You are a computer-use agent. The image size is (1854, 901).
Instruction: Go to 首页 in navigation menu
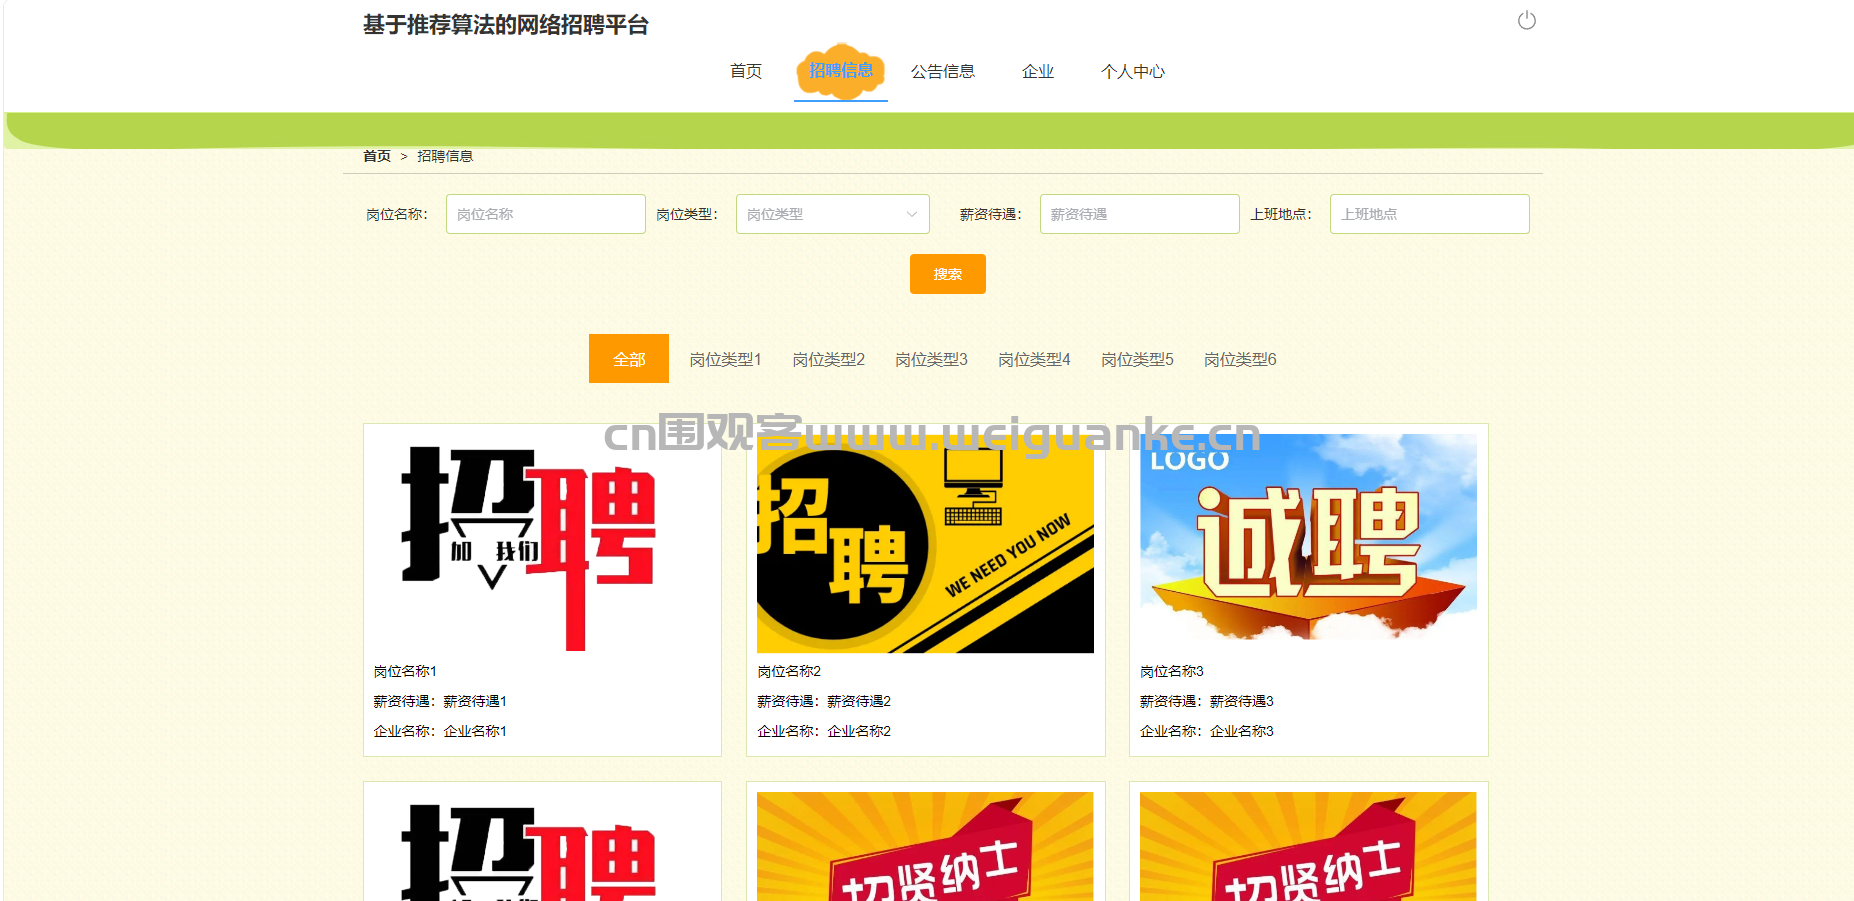[745, 71]
